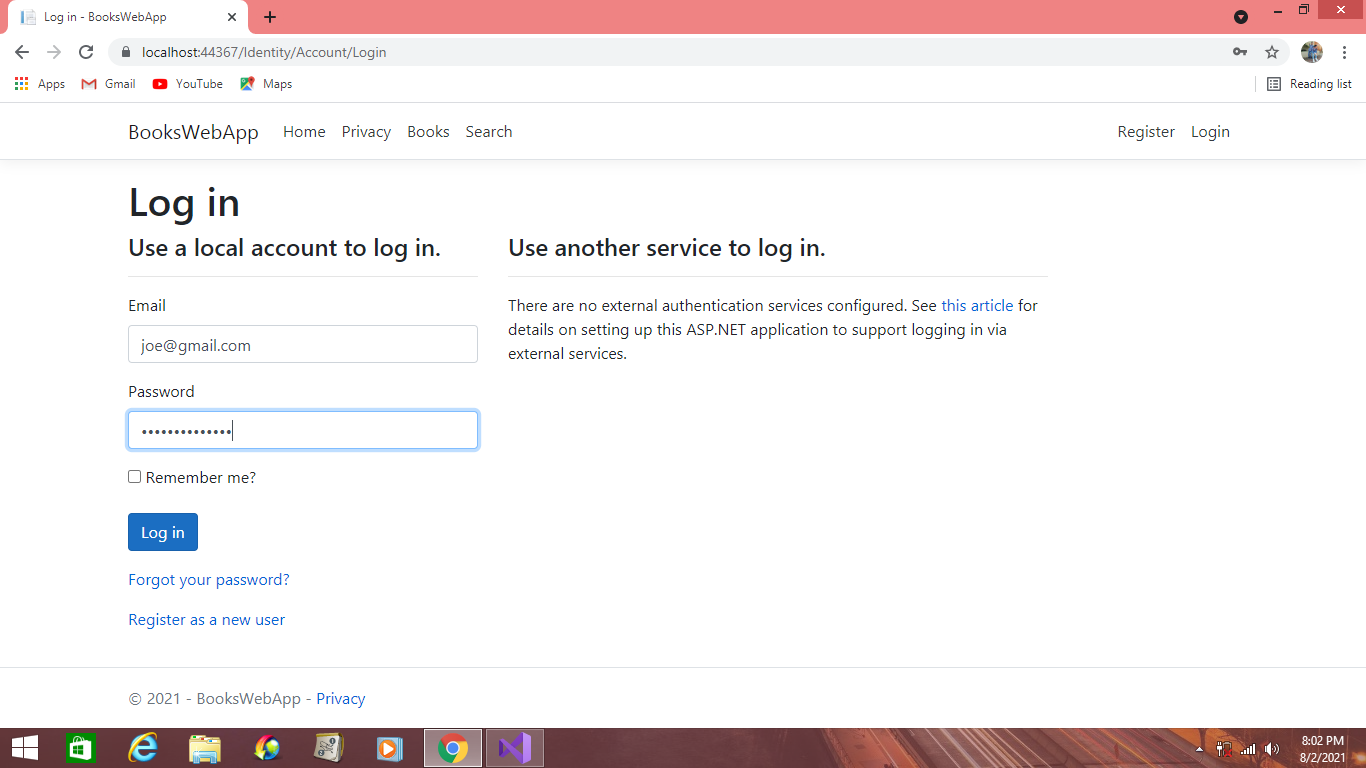Open Firefox from the taskbar

tap(266, 747)
